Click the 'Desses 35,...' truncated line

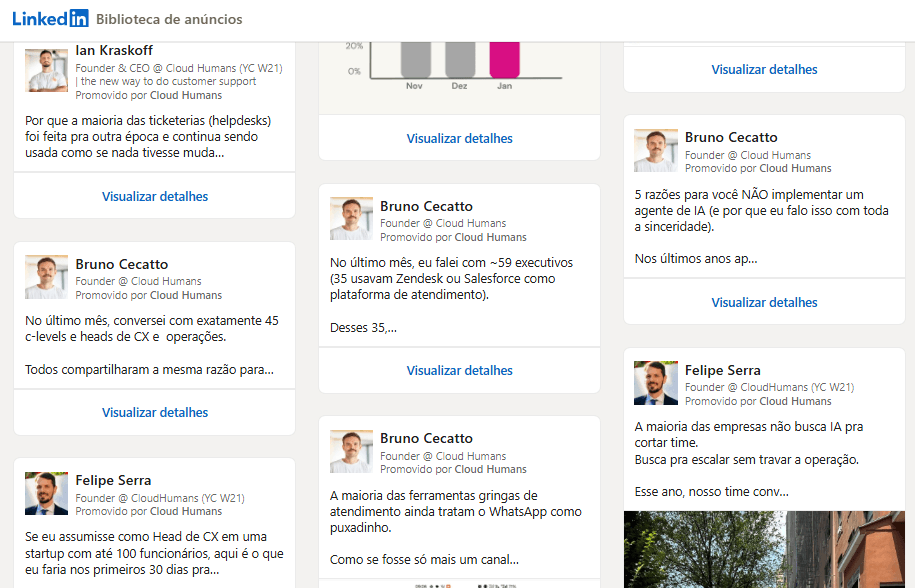coord(363,328)
